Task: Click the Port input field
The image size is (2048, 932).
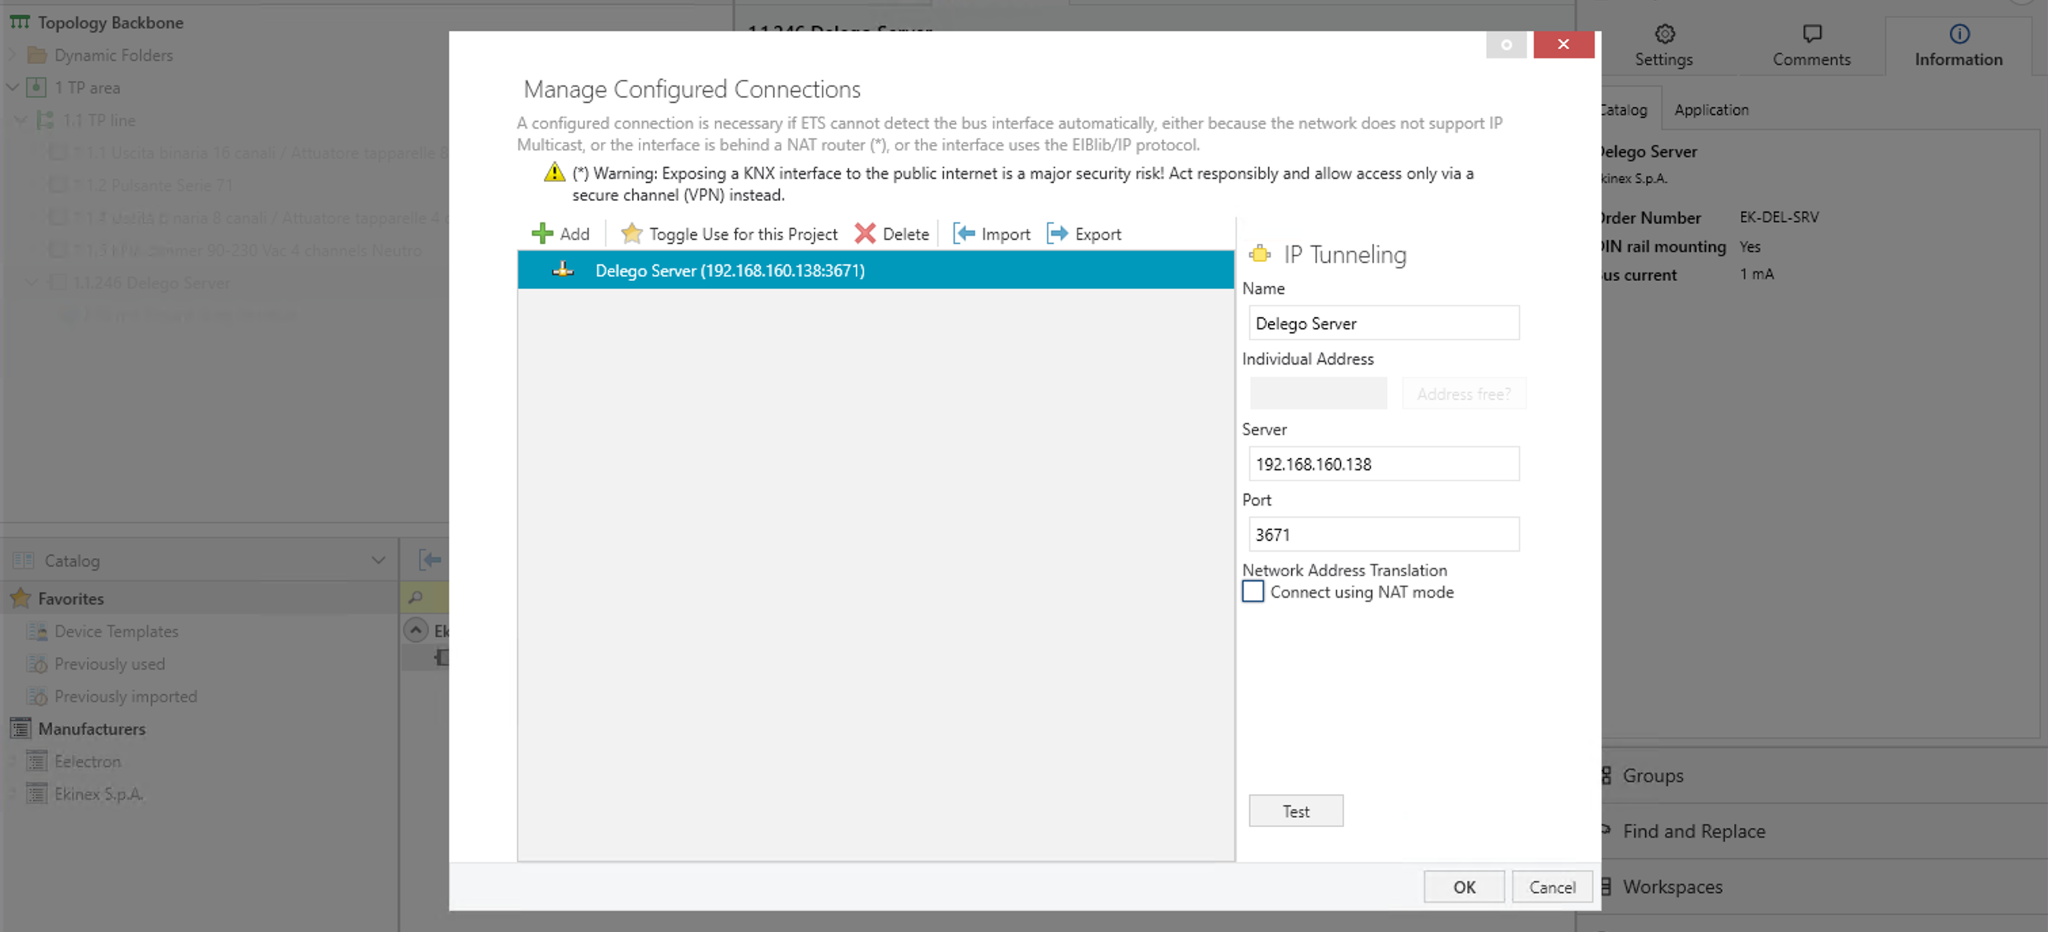Action: coord(1384,534)
